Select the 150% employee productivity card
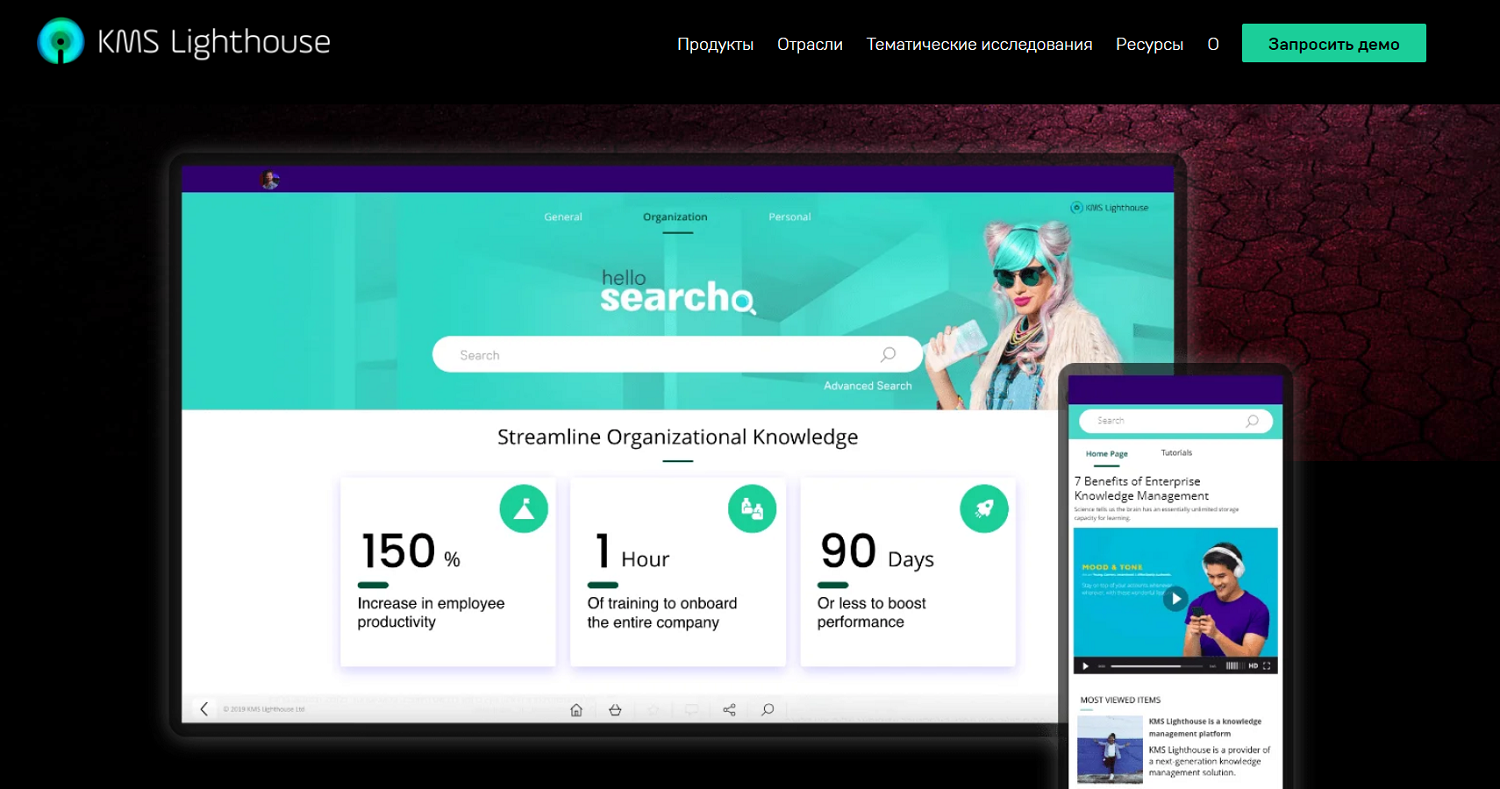The image size is (1500, 789). (448, 572)
